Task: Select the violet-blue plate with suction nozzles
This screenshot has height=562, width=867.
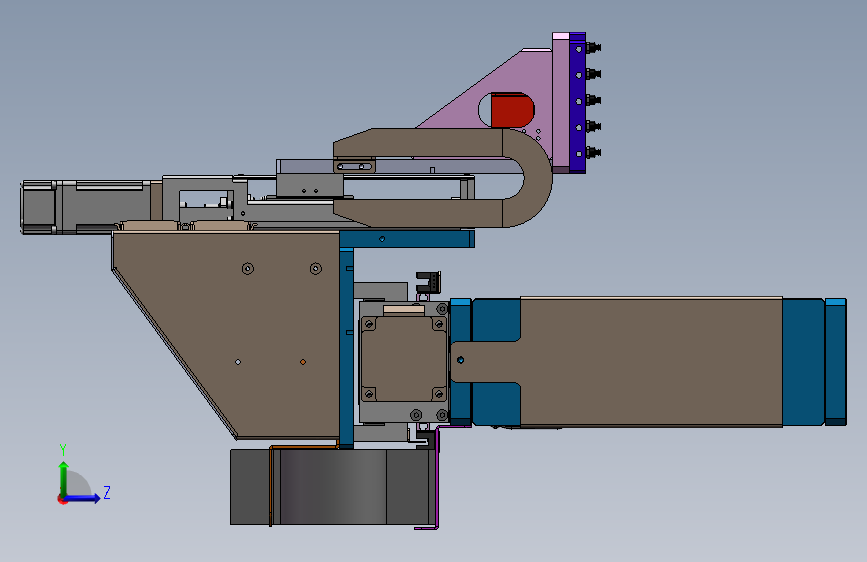Action: (577, 103)
